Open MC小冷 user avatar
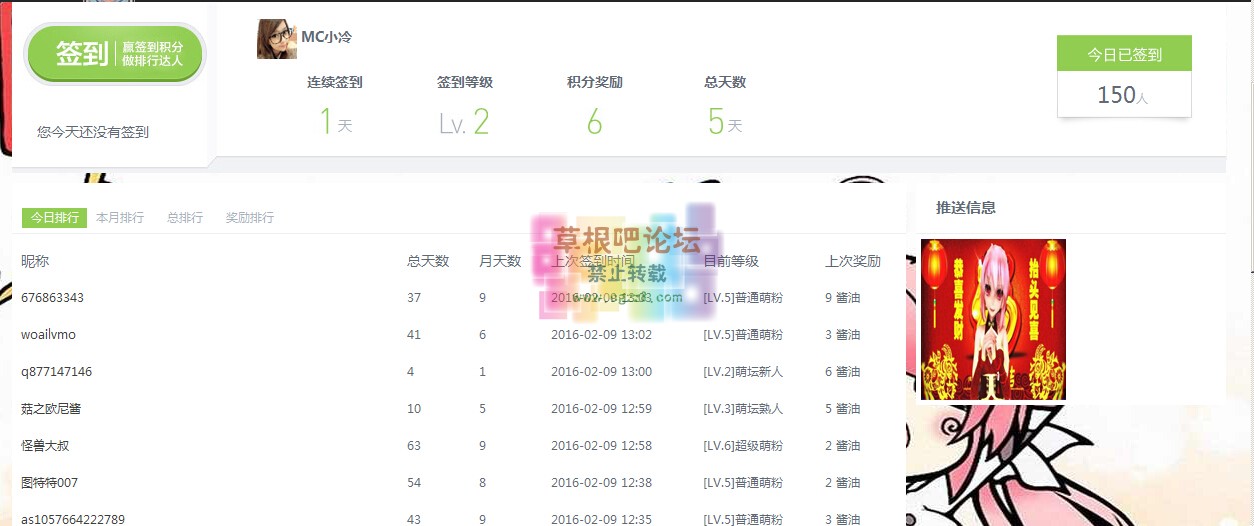Screen dimensions: 1254x526 [x=277, y=39]
